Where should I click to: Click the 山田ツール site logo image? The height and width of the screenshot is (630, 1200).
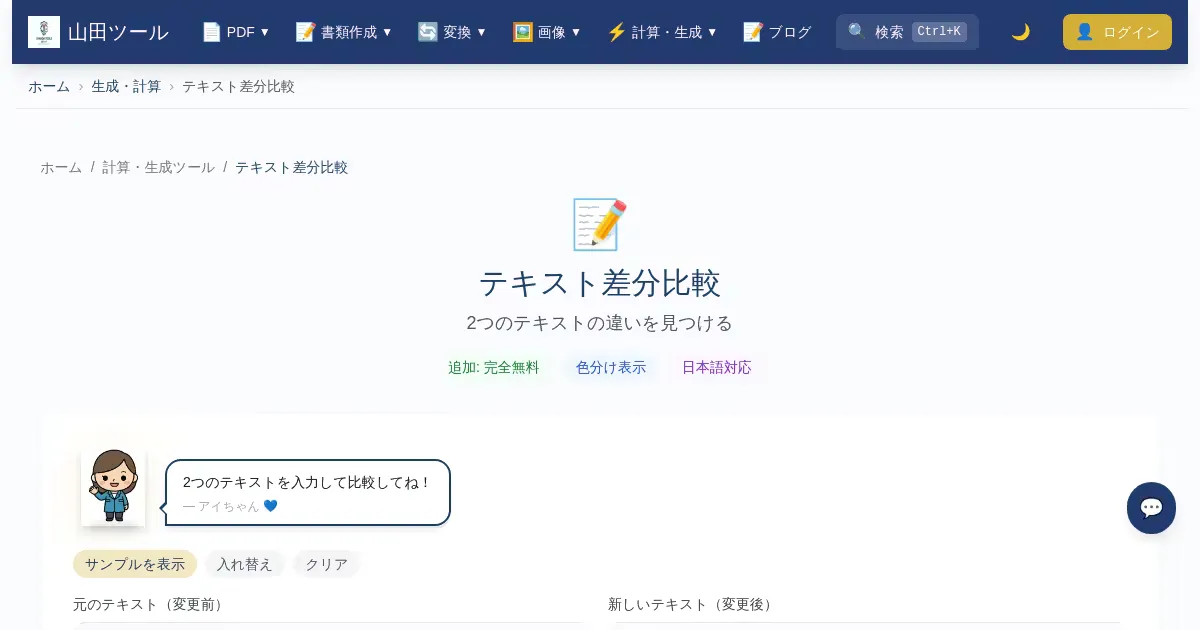[x=44, y=32]
